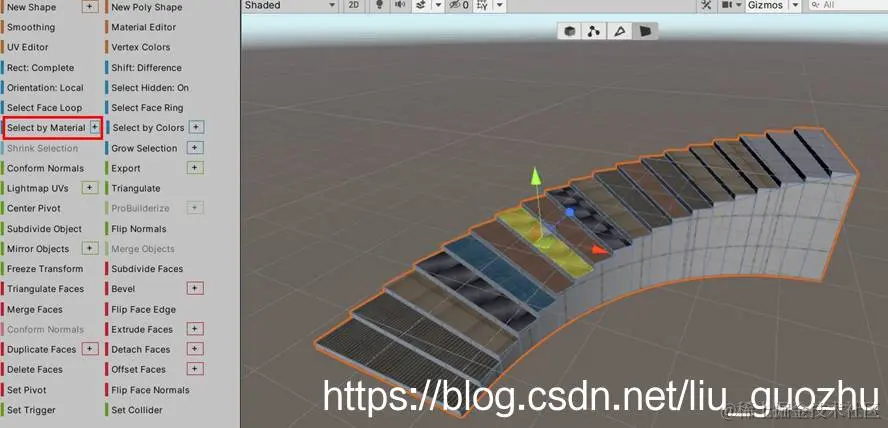Click Grow Selection action
This screenshot has height=428, width=888.
coord(144,148)
